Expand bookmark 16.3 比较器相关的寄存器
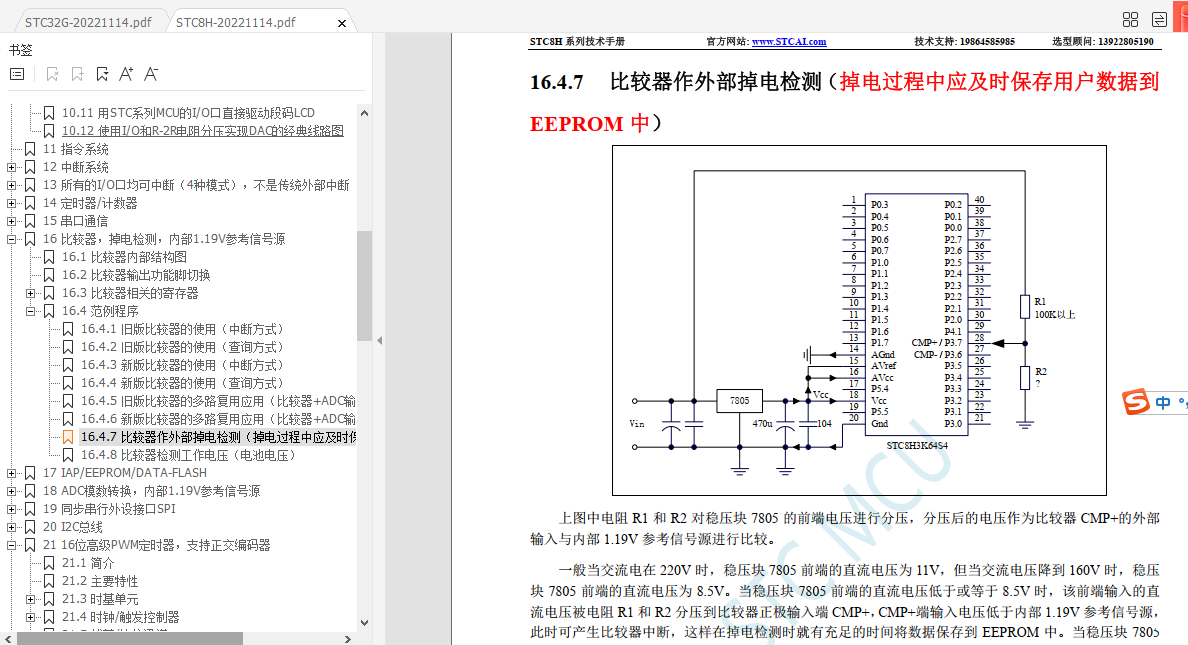Image resolution: width=1188 pixels, height=645 pixels. point(30,293)
